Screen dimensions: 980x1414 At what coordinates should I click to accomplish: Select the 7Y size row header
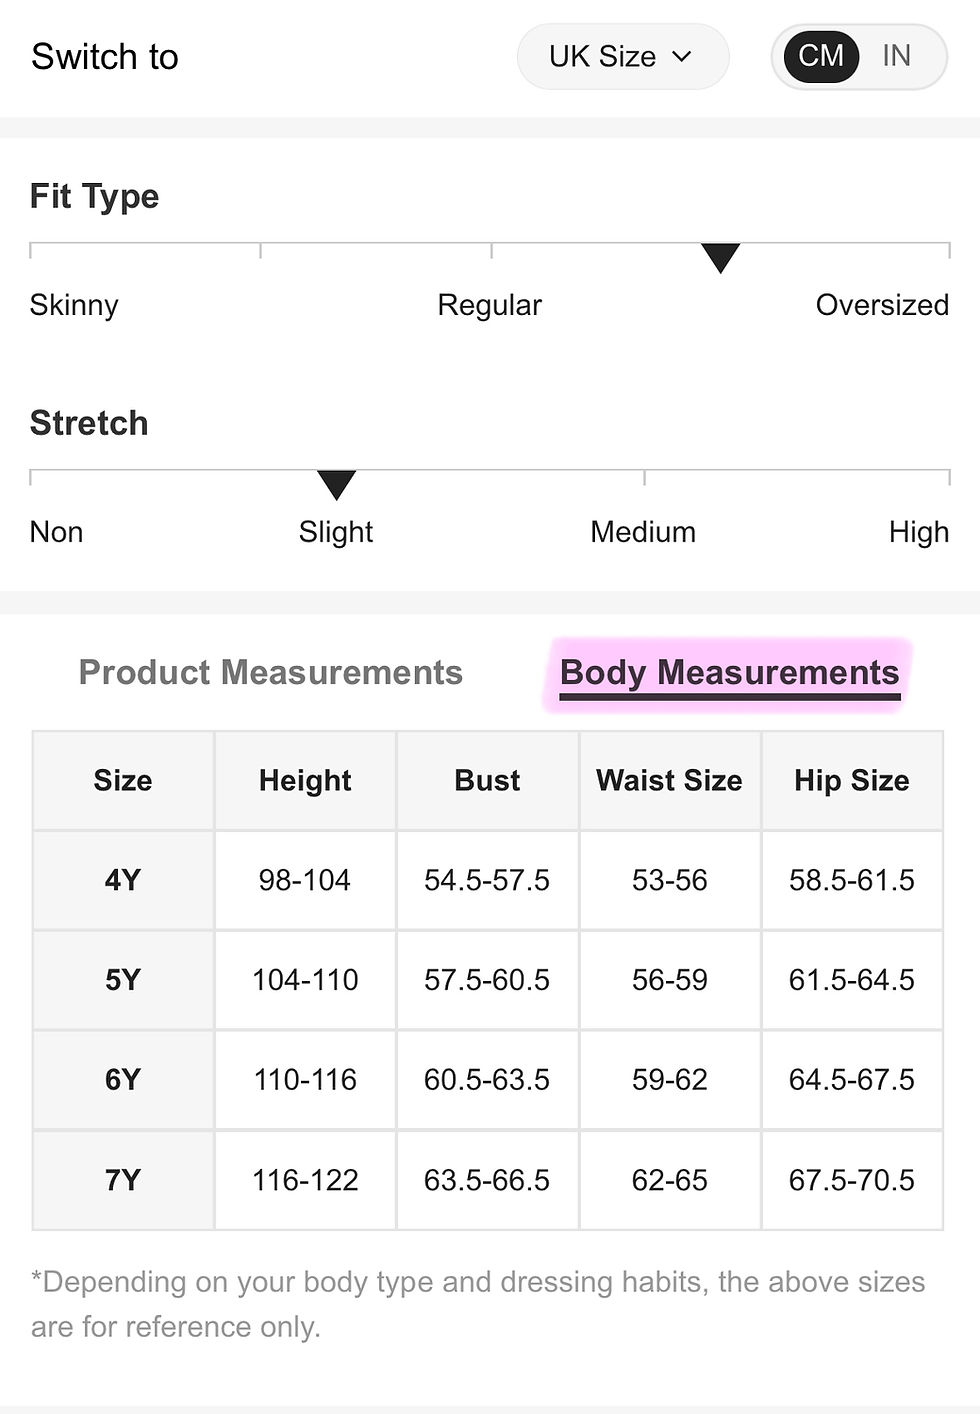(123, 1180)
